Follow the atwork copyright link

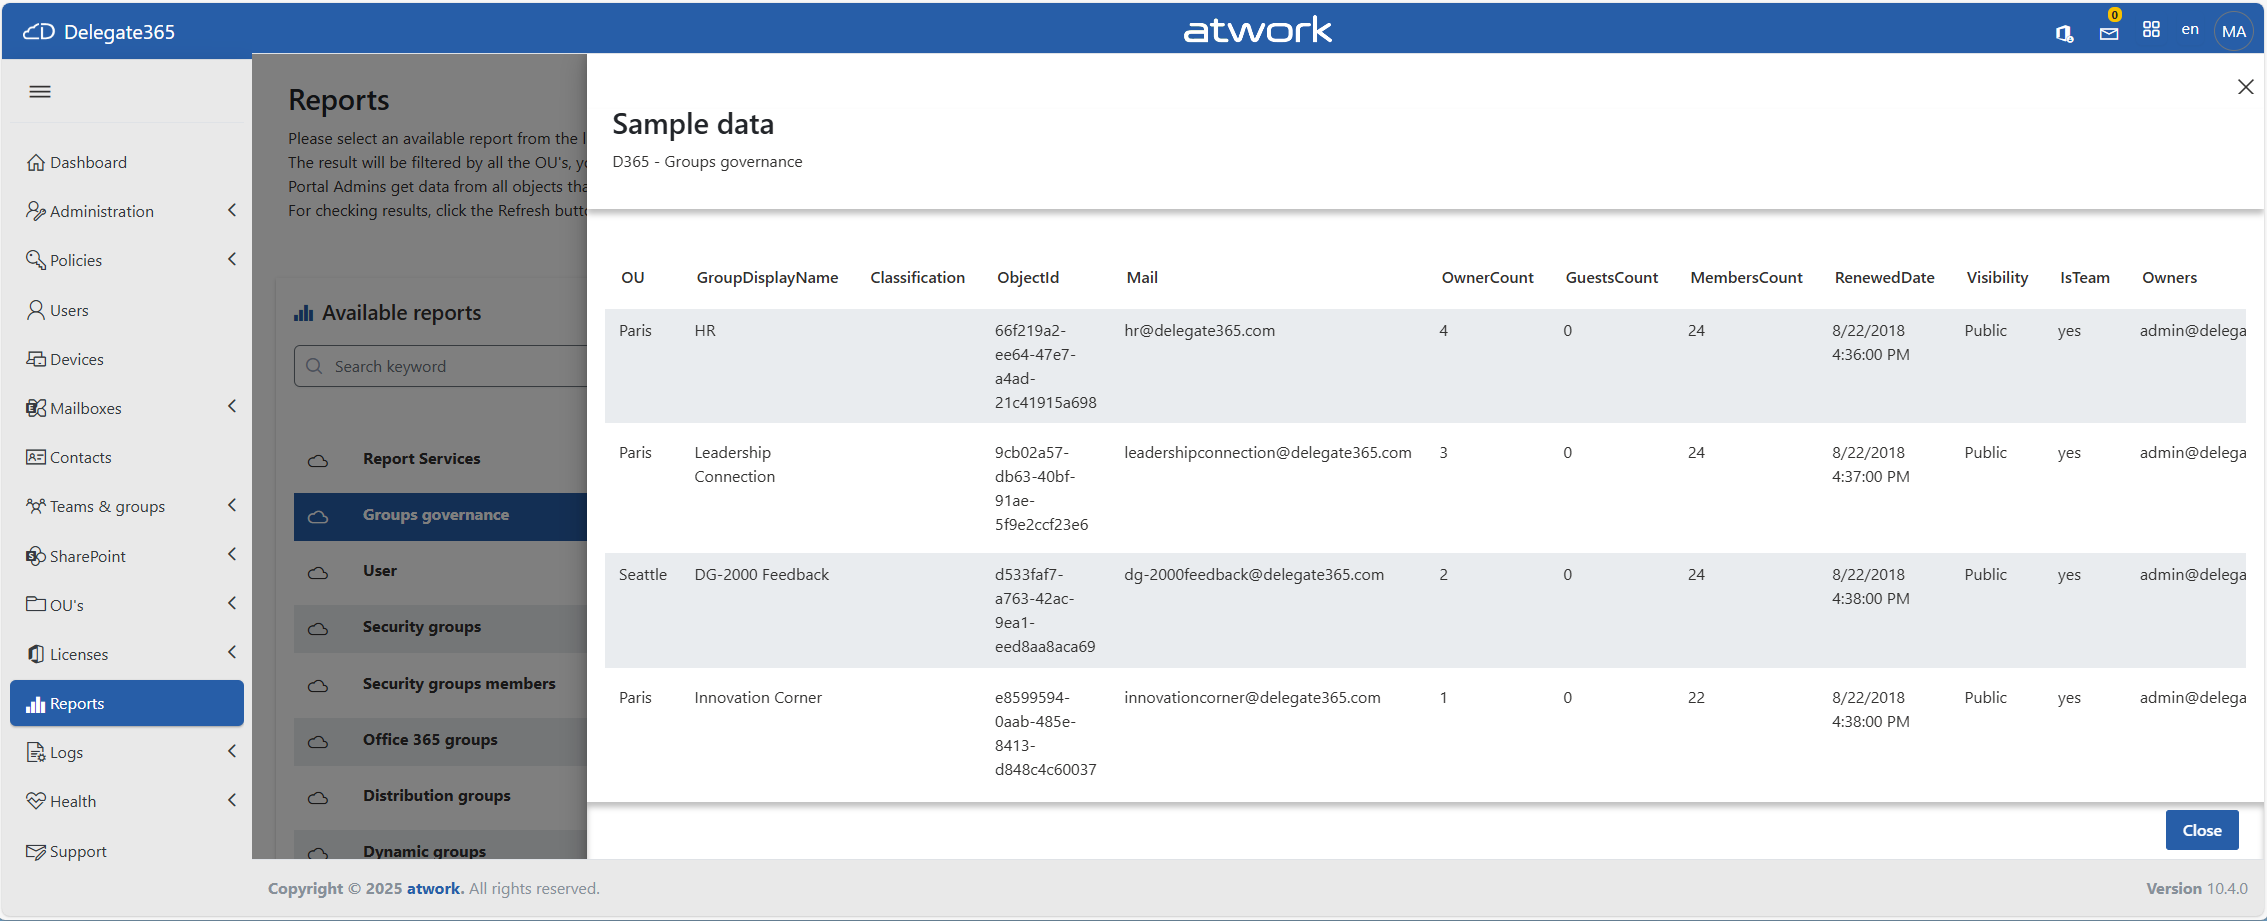click(433, 888)
